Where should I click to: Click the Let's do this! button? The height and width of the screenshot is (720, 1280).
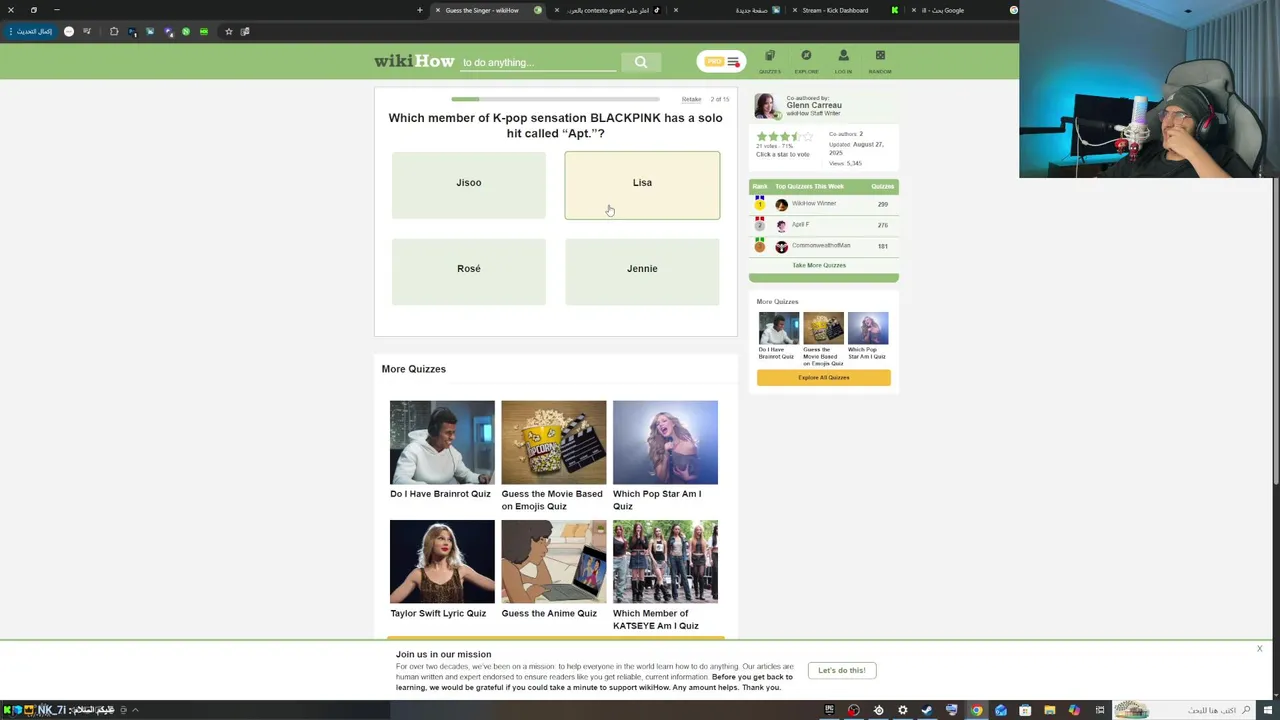[x=842, y=670]
